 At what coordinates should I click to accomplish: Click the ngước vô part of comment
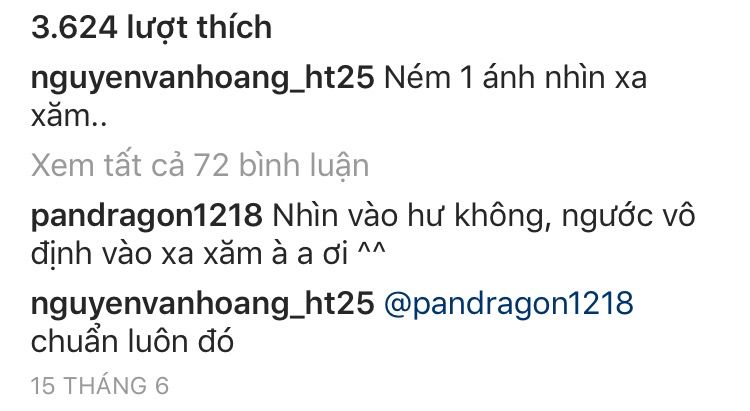(628, 216)
